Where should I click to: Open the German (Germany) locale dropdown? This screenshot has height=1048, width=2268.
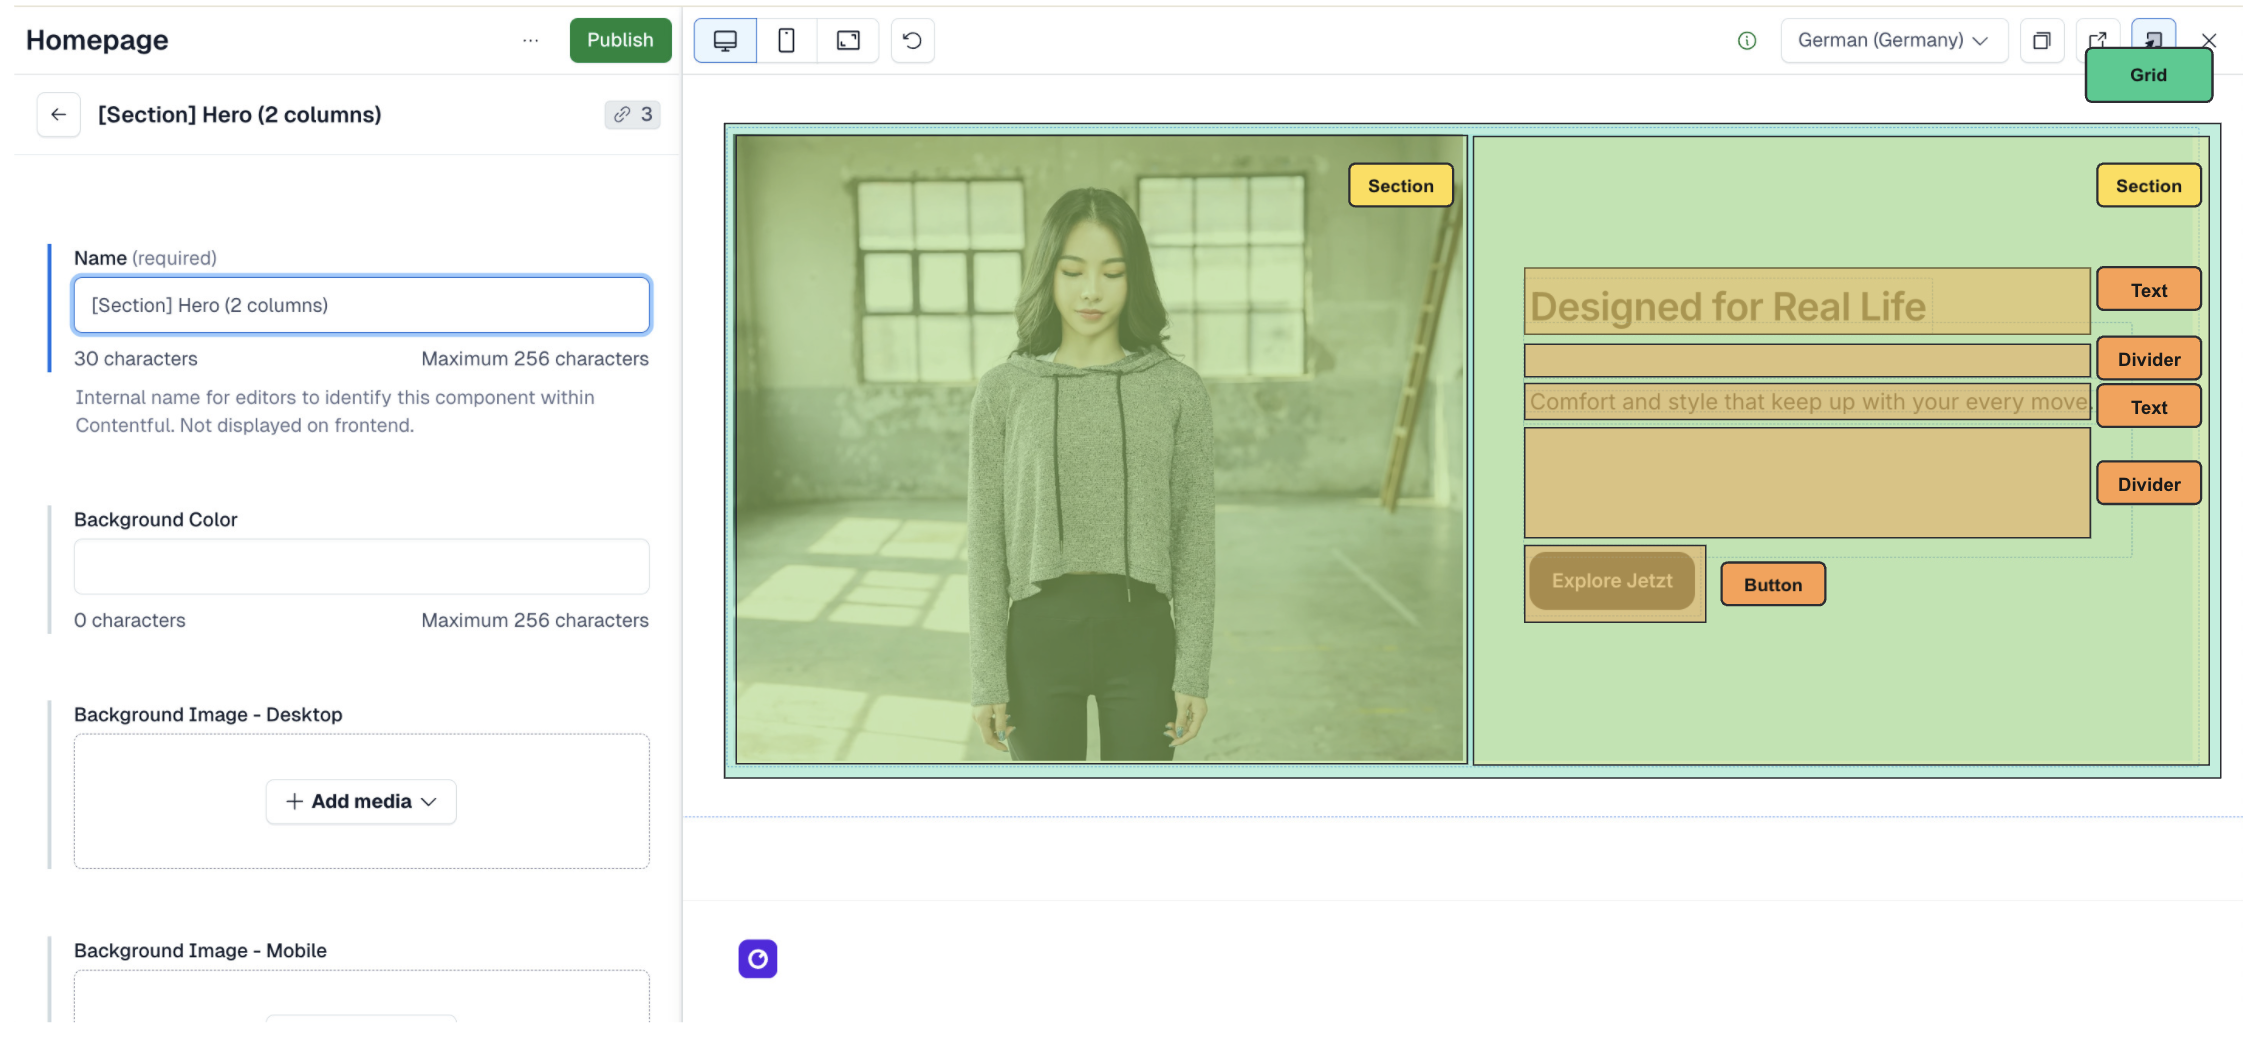coord(1893,40)
